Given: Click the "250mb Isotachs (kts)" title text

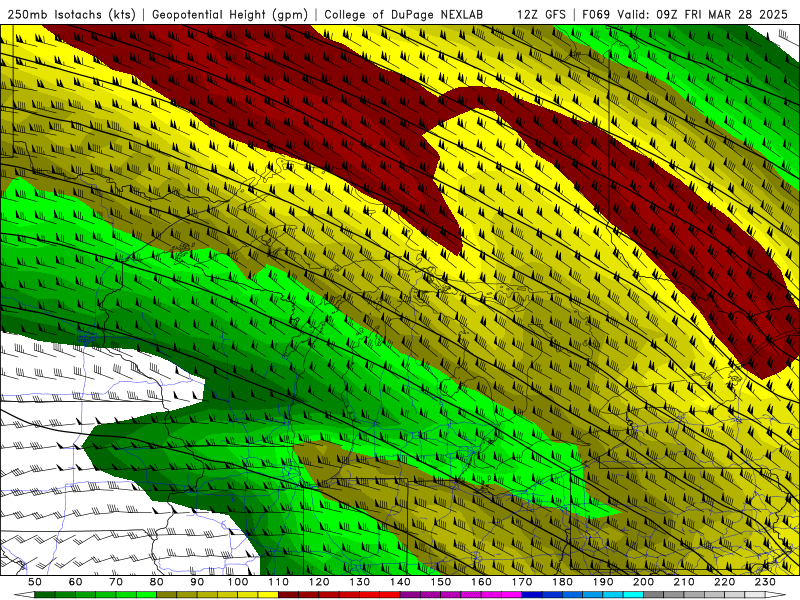Looking at the screenshot, I should (x=71, y=14).
